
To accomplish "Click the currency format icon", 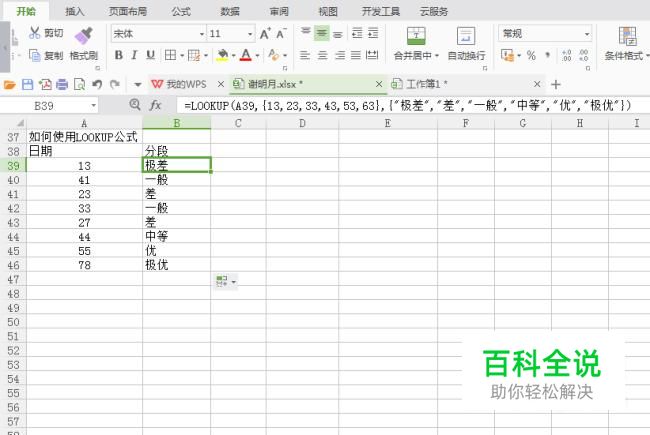I will coord(507,55).
